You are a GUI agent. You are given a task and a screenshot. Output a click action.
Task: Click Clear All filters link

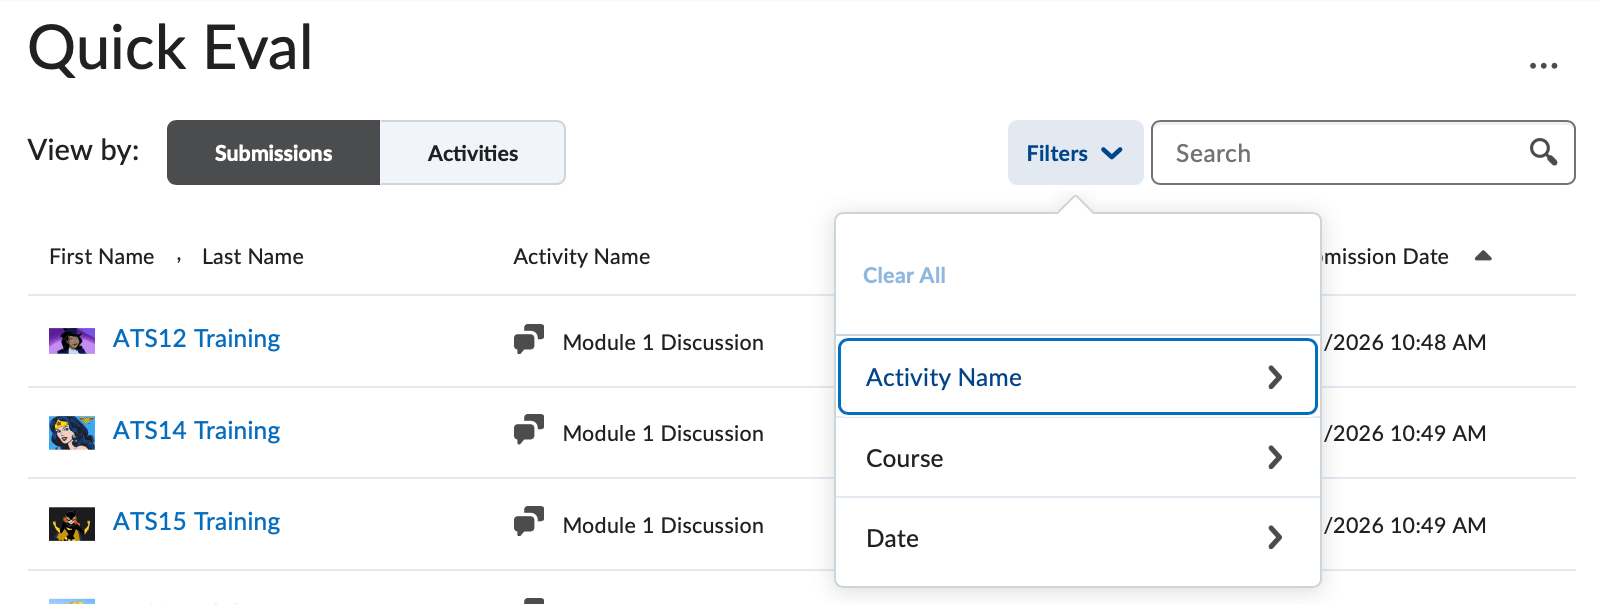(x=904, y=275)
